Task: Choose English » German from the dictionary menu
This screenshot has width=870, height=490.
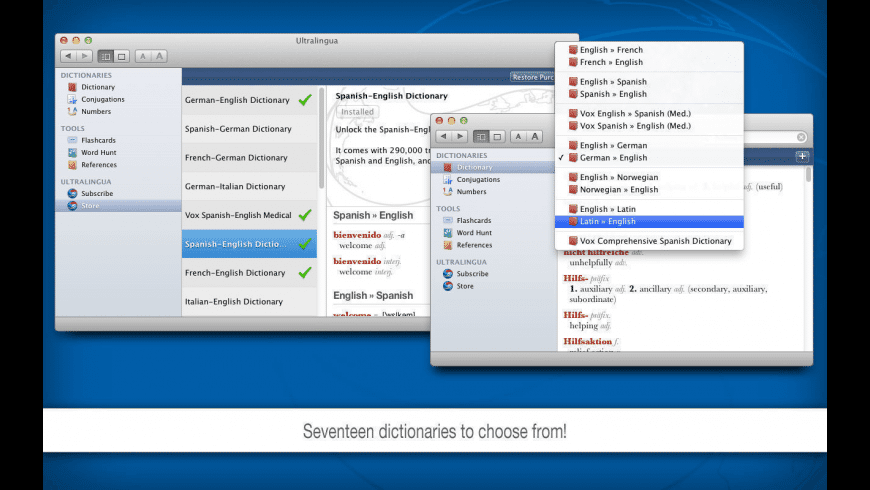Action: pyautogui.click(x=649, y=145)
